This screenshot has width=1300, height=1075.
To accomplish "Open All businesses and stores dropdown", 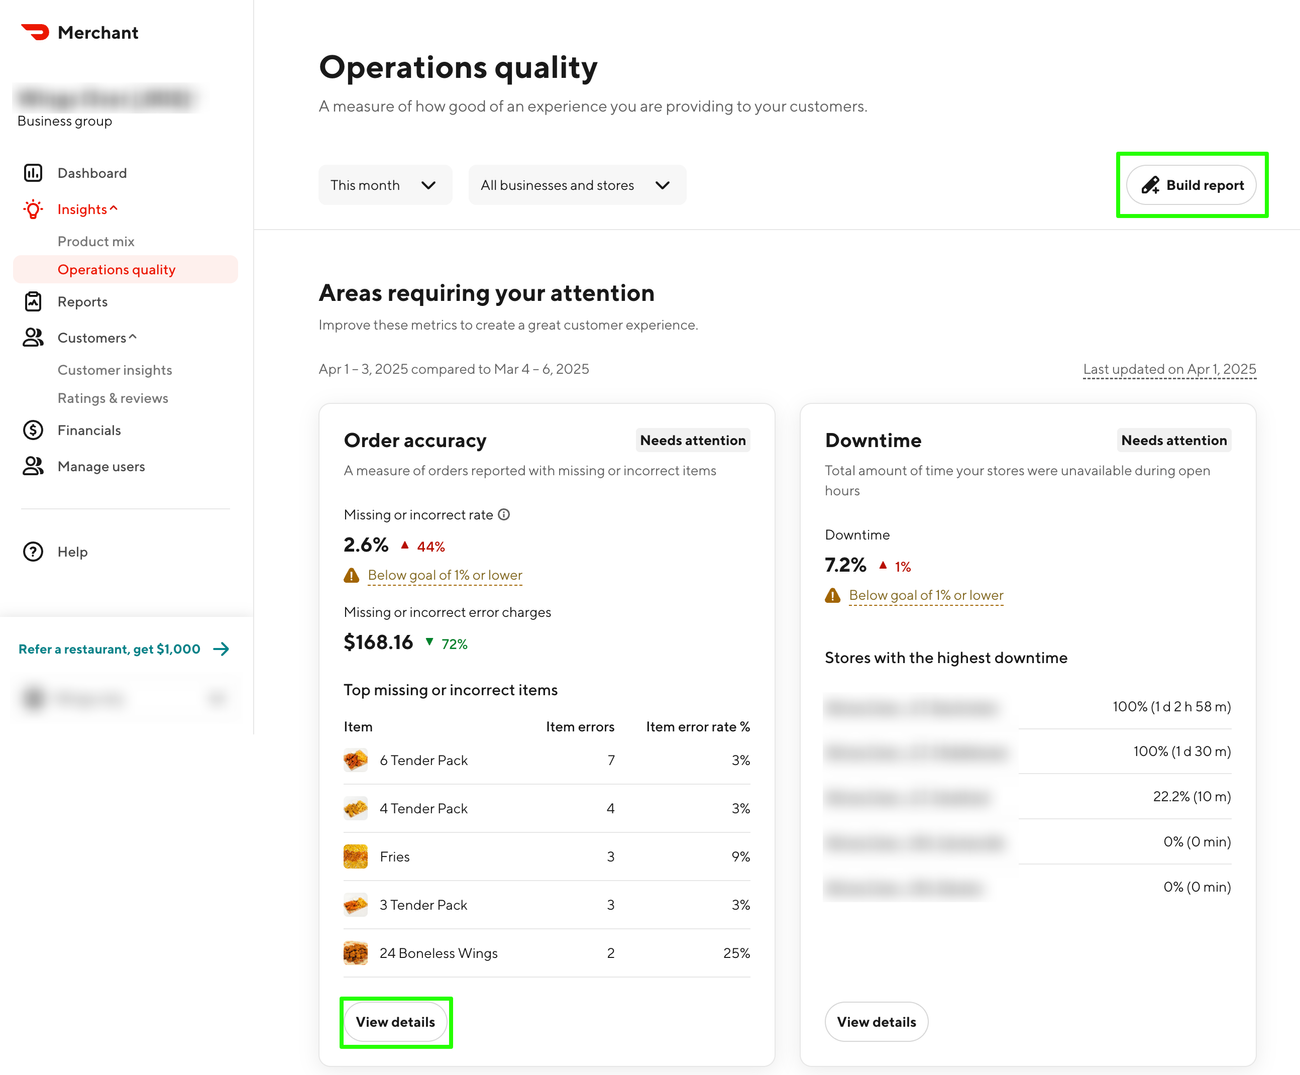I will 577,185.
